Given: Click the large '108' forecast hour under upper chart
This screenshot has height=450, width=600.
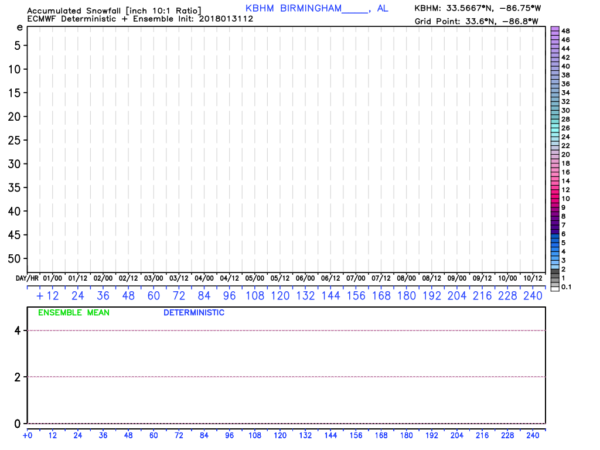Looking at the screenshot, I should tap(255, 296).
